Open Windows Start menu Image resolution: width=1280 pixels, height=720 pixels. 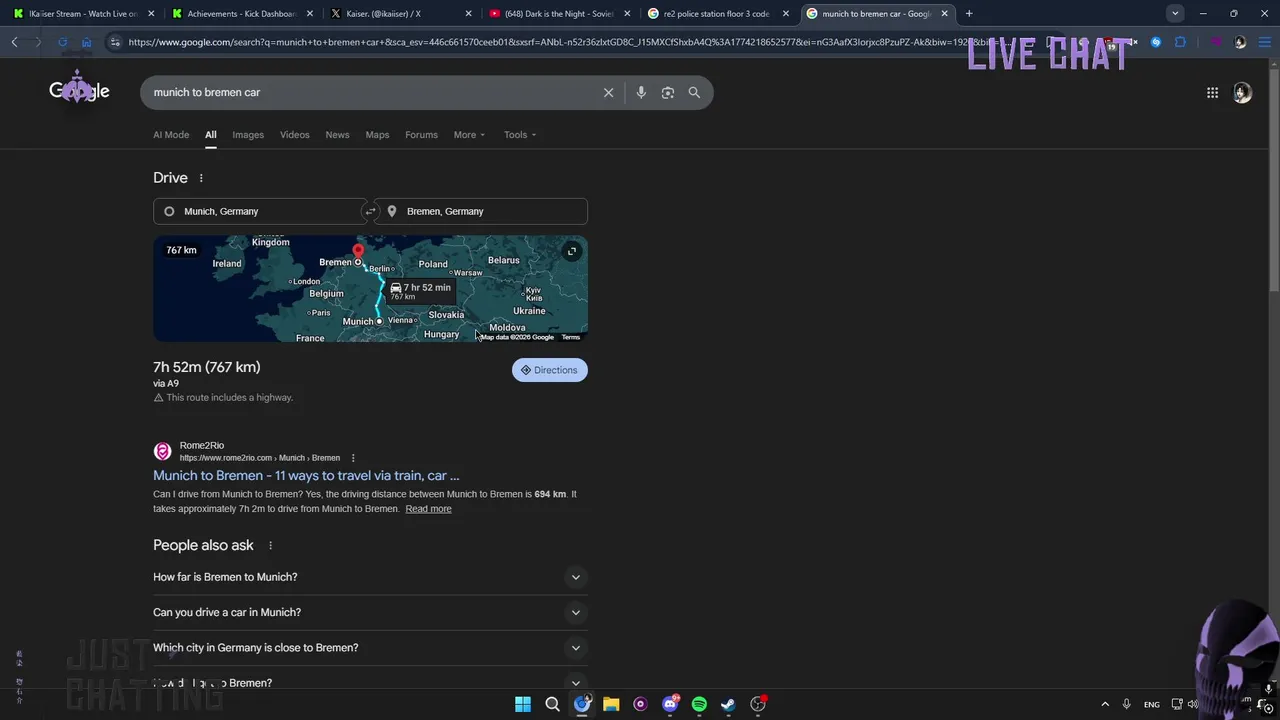pyautogui.click(x=523, y=704)
